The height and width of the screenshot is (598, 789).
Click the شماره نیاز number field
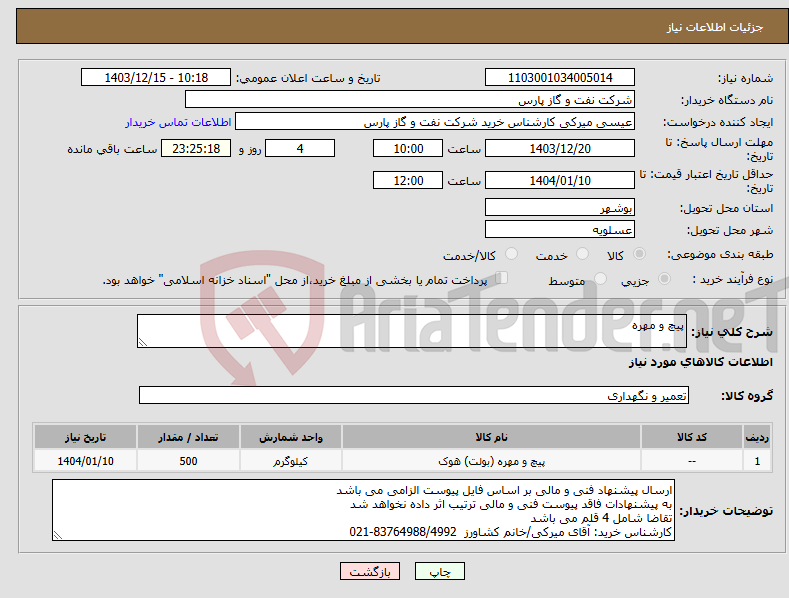pos(560,78)
